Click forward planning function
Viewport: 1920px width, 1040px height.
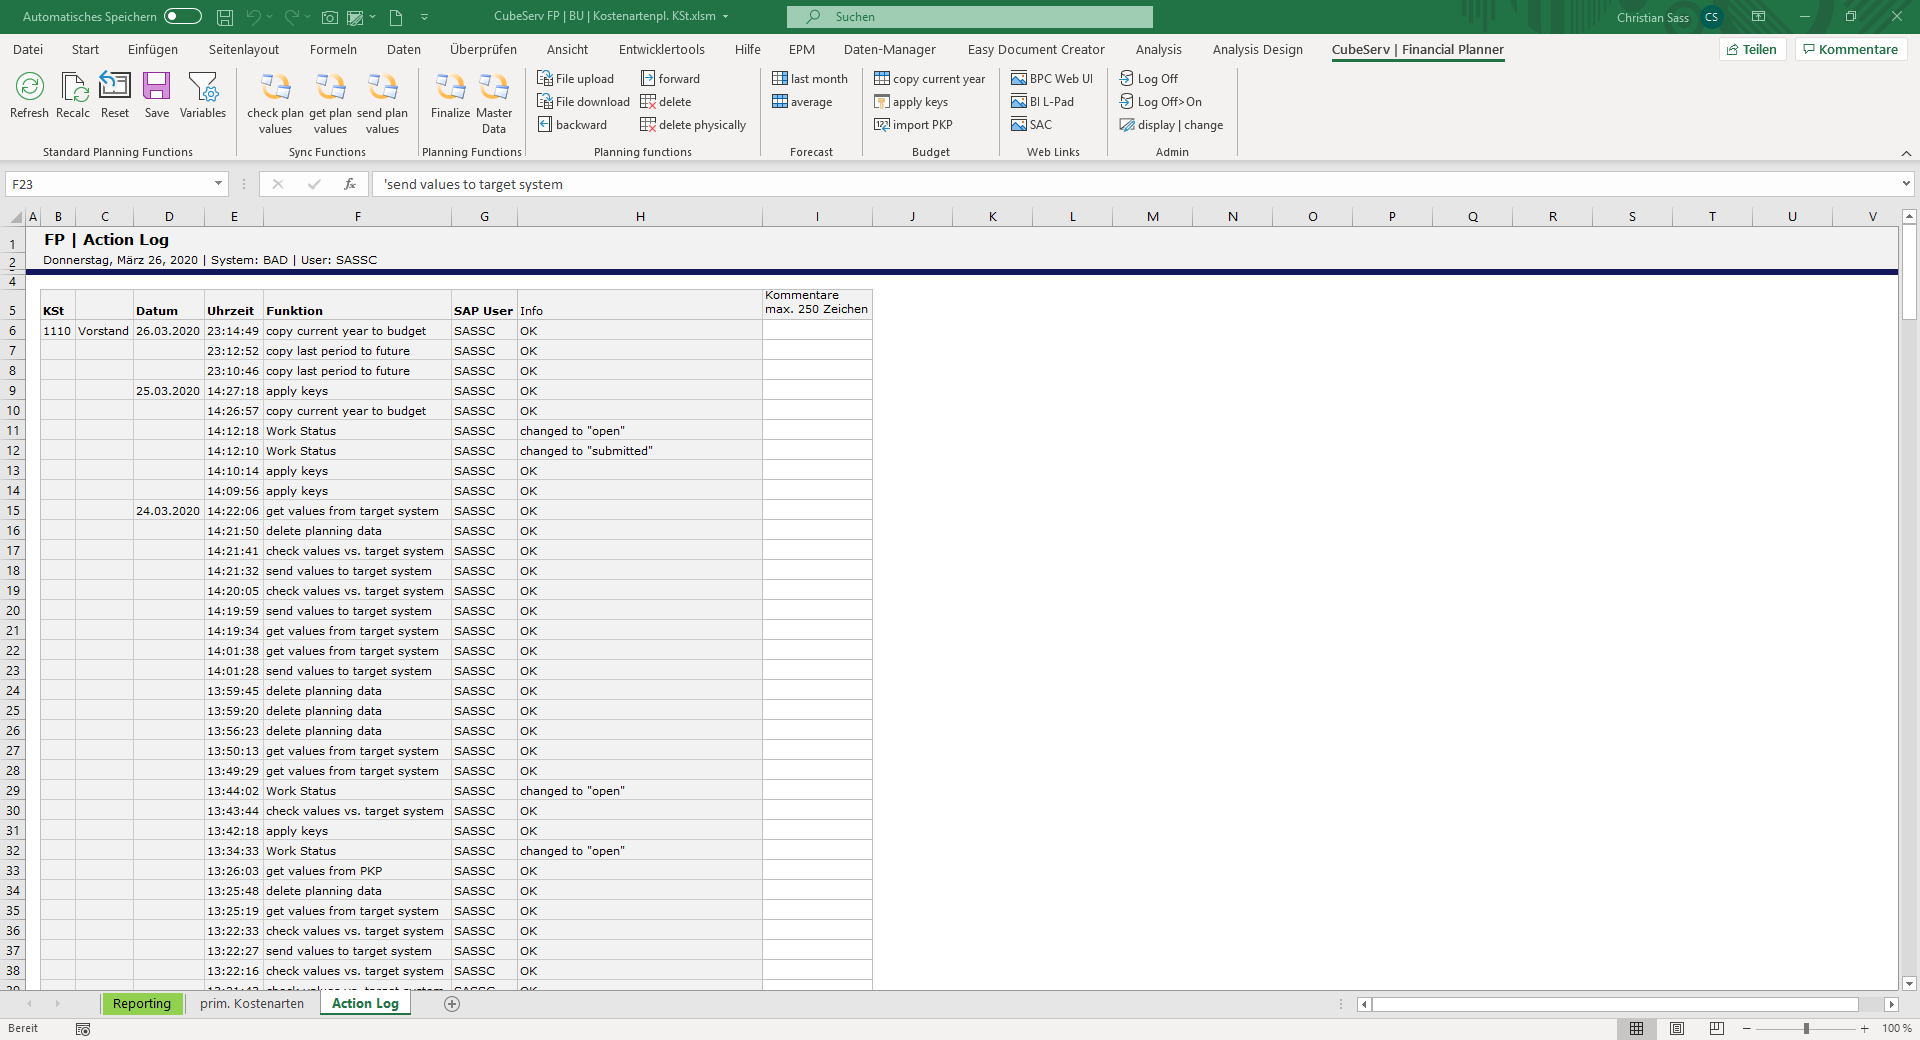coord(670,78)
